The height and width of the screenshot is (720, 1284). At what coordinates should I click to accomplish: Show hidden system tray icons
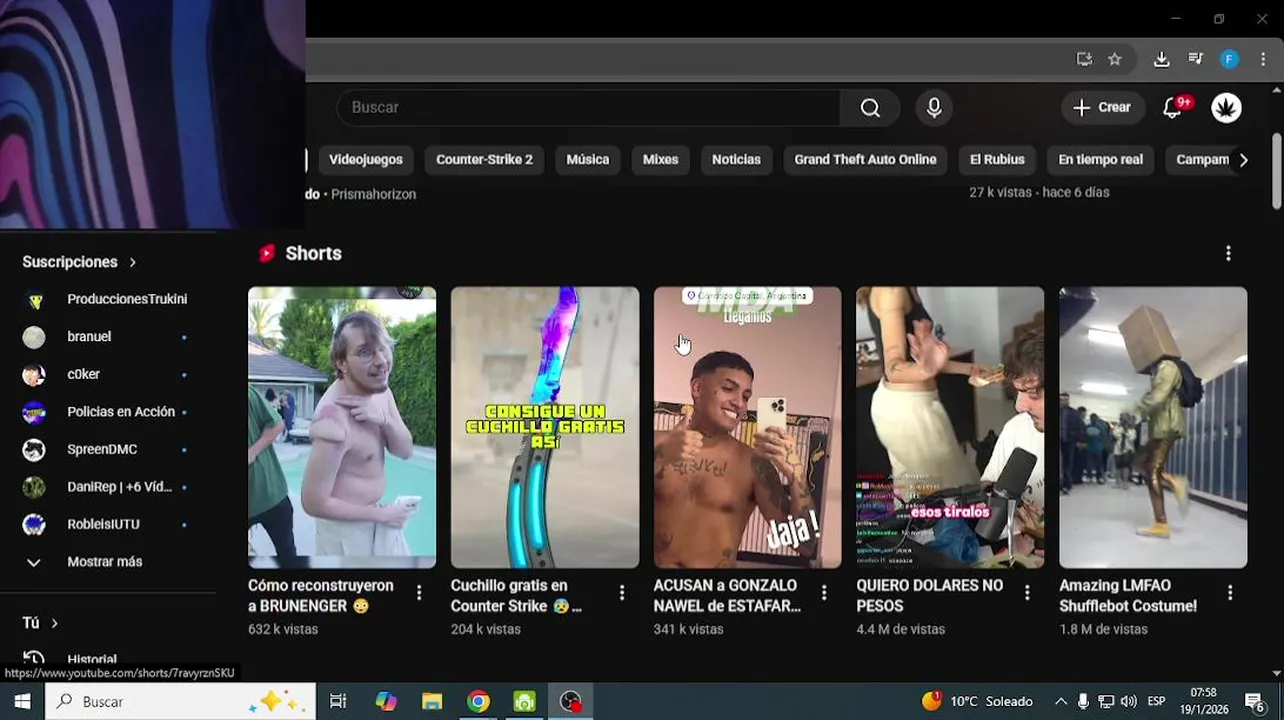coord(1061,701)
